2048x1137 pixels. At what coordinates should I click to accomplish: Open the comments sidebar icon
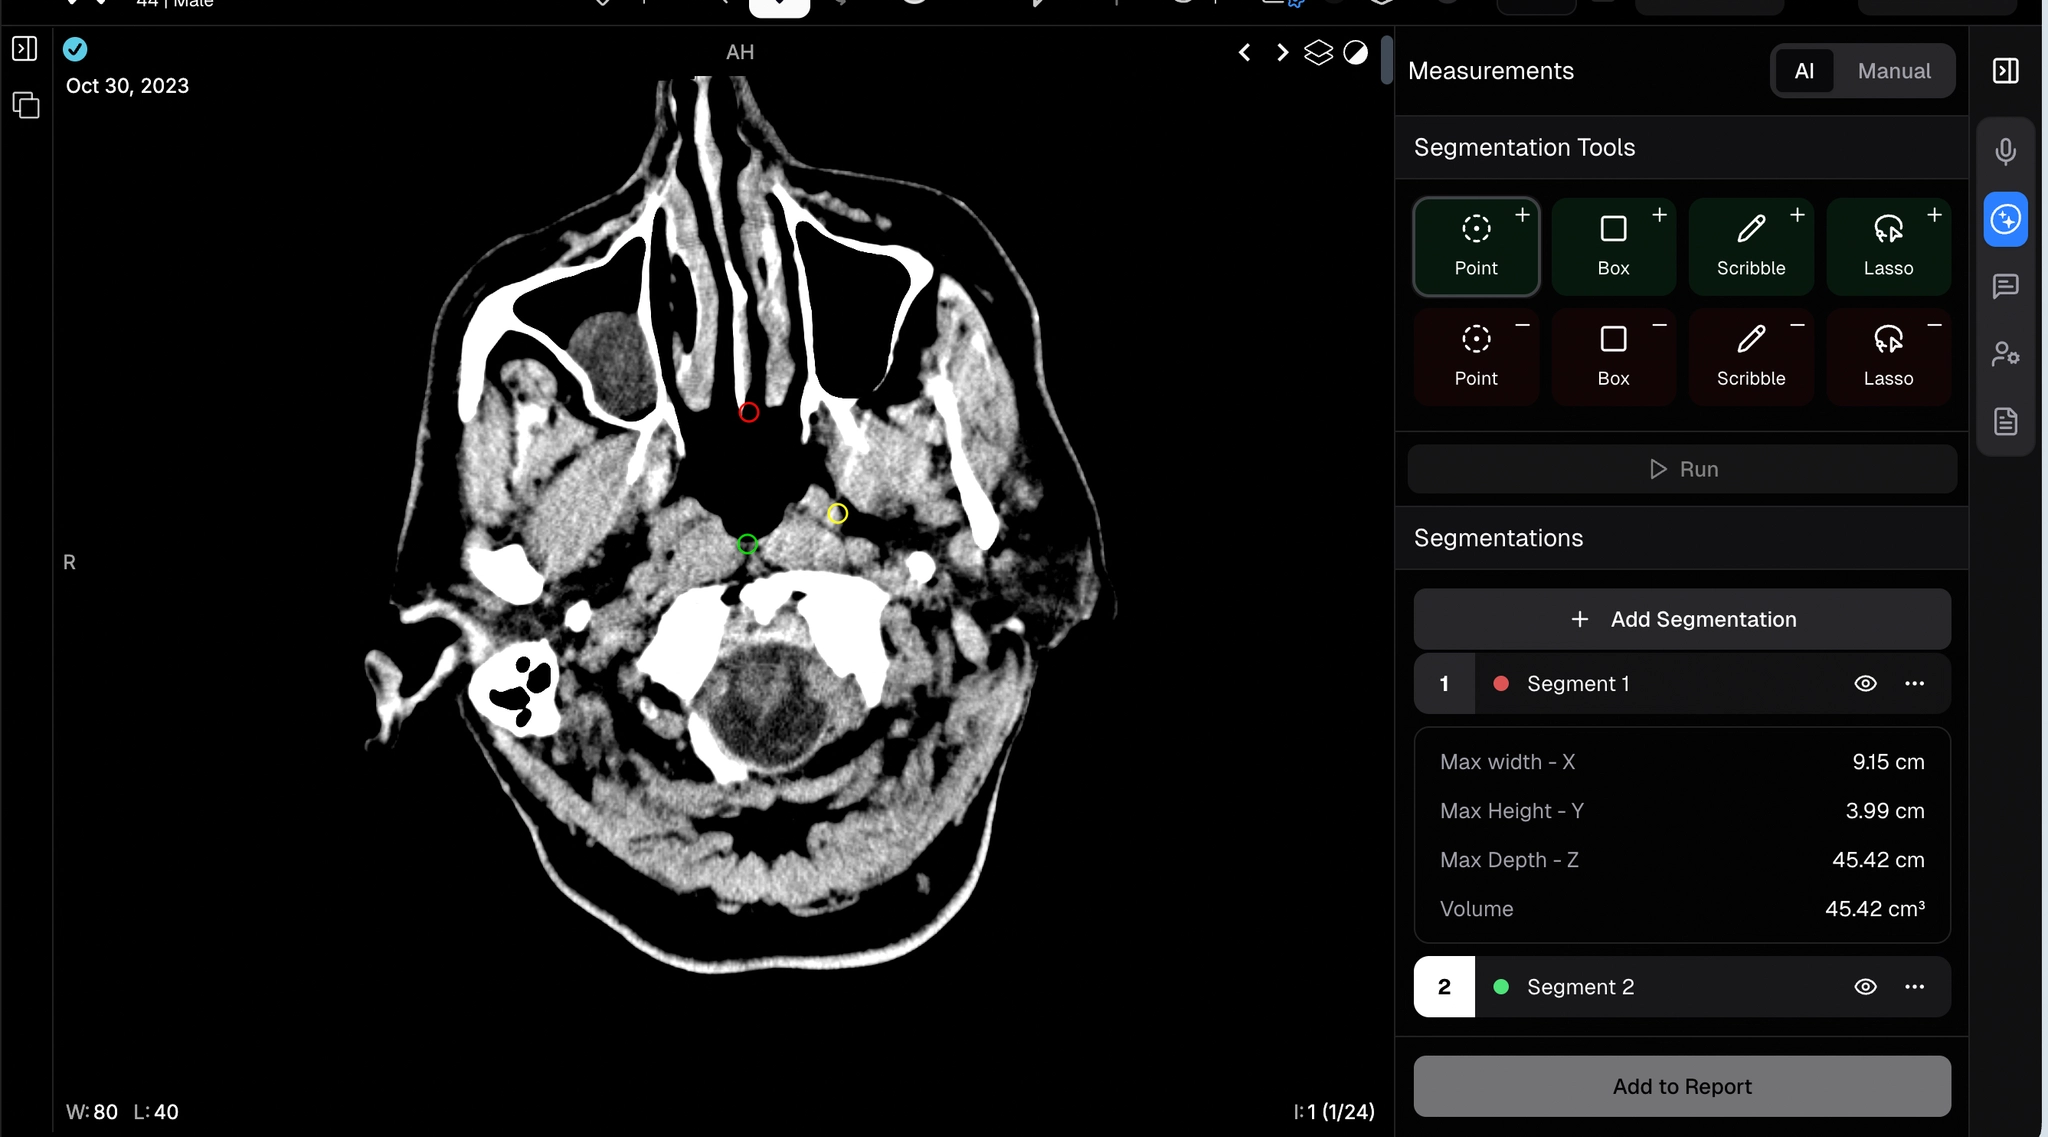[x=2005, y=287]
